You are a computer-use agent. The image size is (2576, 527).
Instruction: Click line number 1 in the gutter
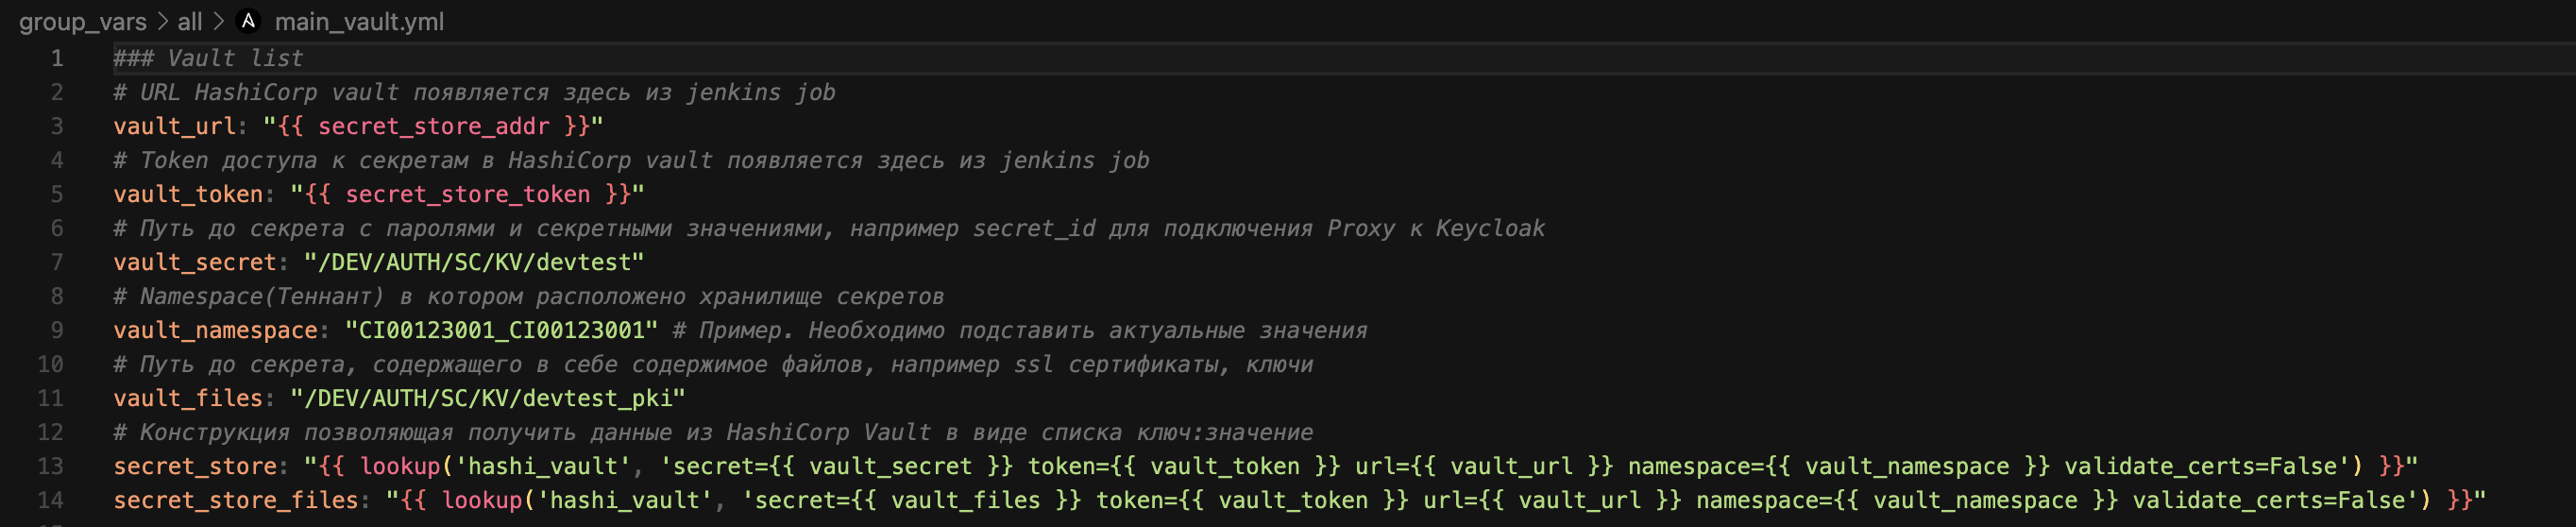tap(57, 58)
